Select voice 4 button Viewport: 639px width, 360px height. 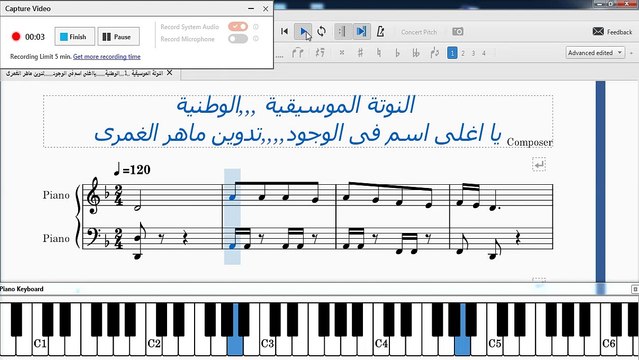point(484,53)
